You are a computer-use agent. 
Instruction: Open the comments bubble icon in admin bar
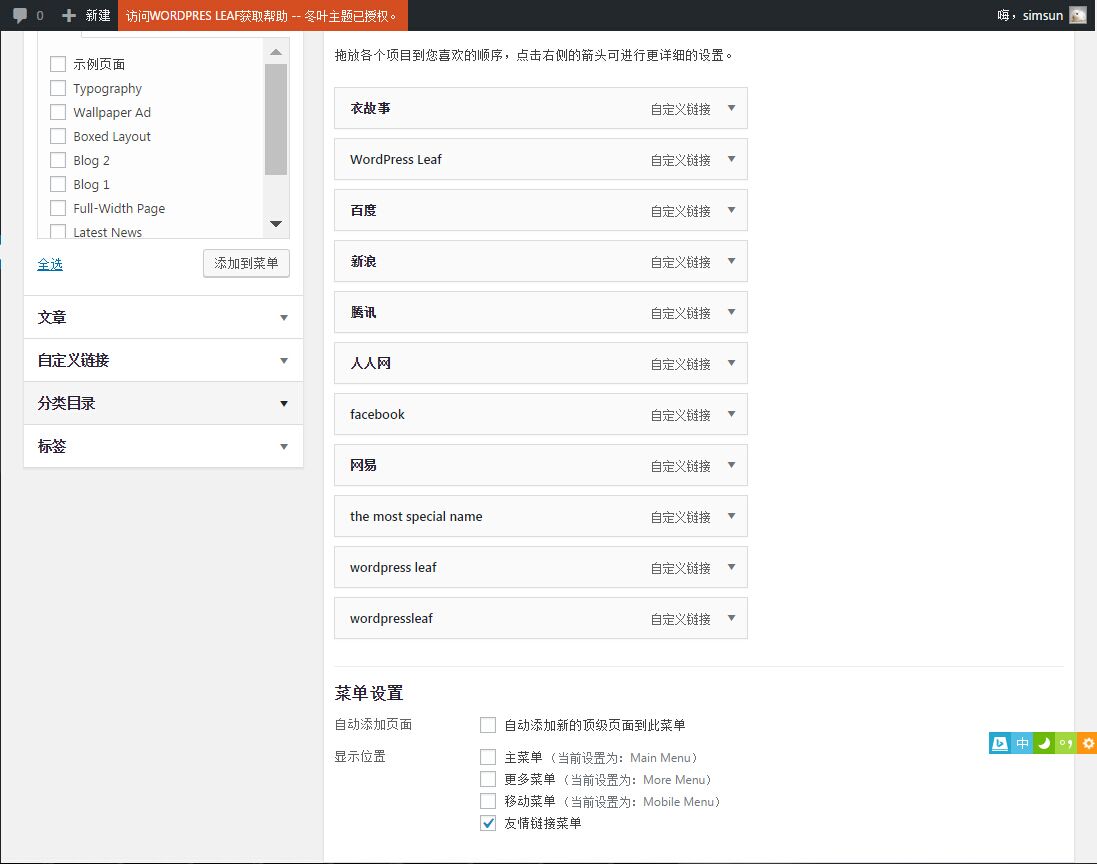[20, 15]
